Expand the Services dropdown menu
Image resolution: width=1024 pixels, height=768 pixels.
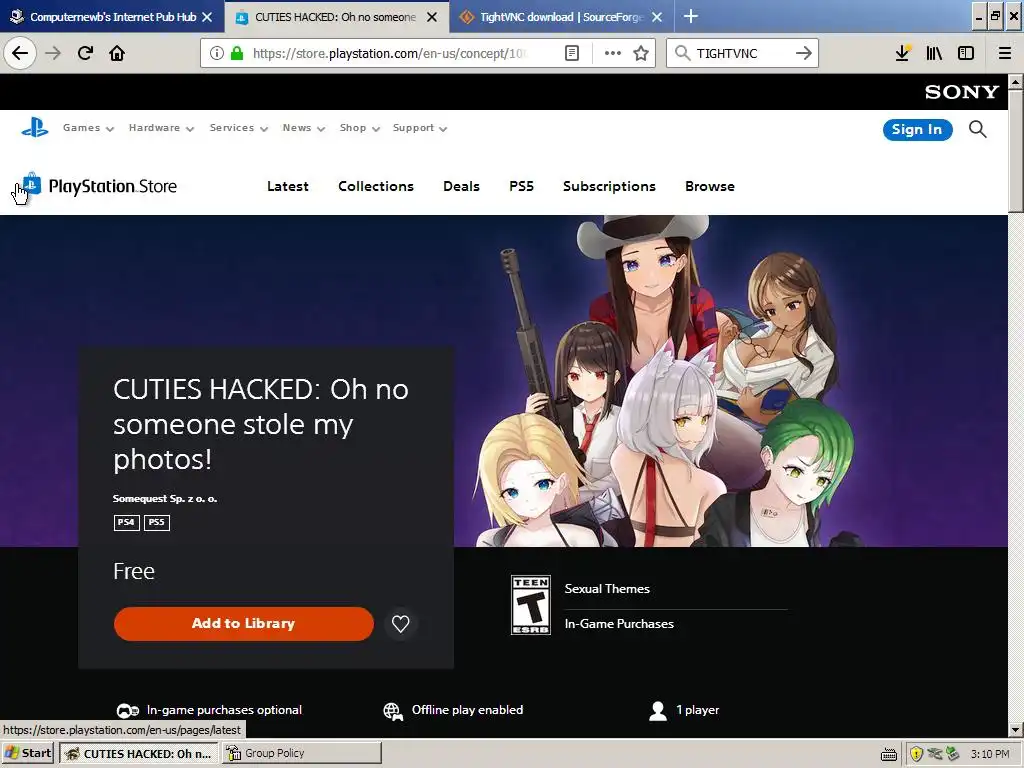(238, 128)
